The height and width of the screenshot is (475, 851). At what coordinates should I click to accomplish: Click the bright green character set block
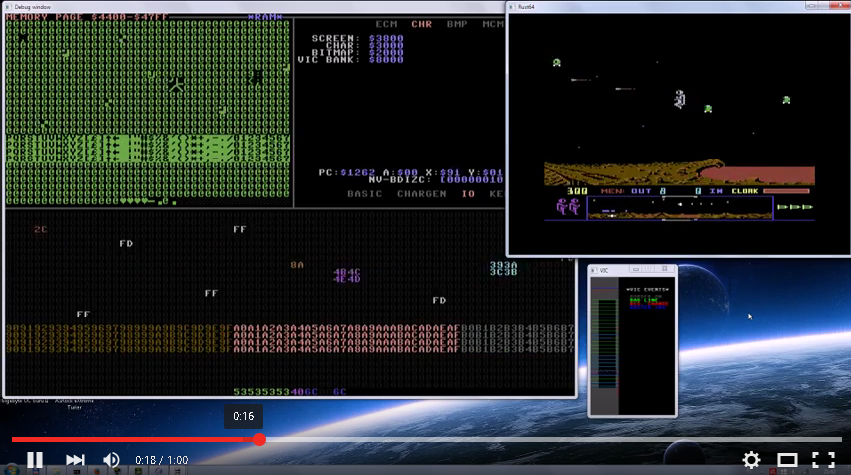pyautogui.click(x=148, y=148)
